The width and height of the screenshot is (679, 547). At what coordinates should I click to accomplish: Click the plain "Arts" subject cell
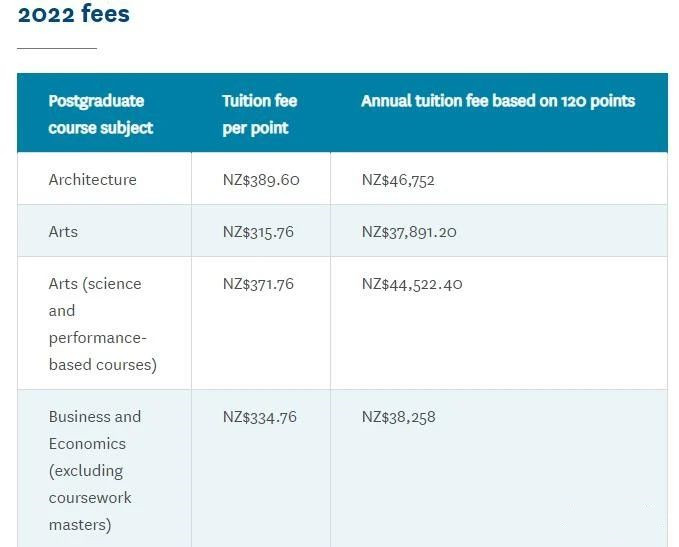tap(63, 232)
